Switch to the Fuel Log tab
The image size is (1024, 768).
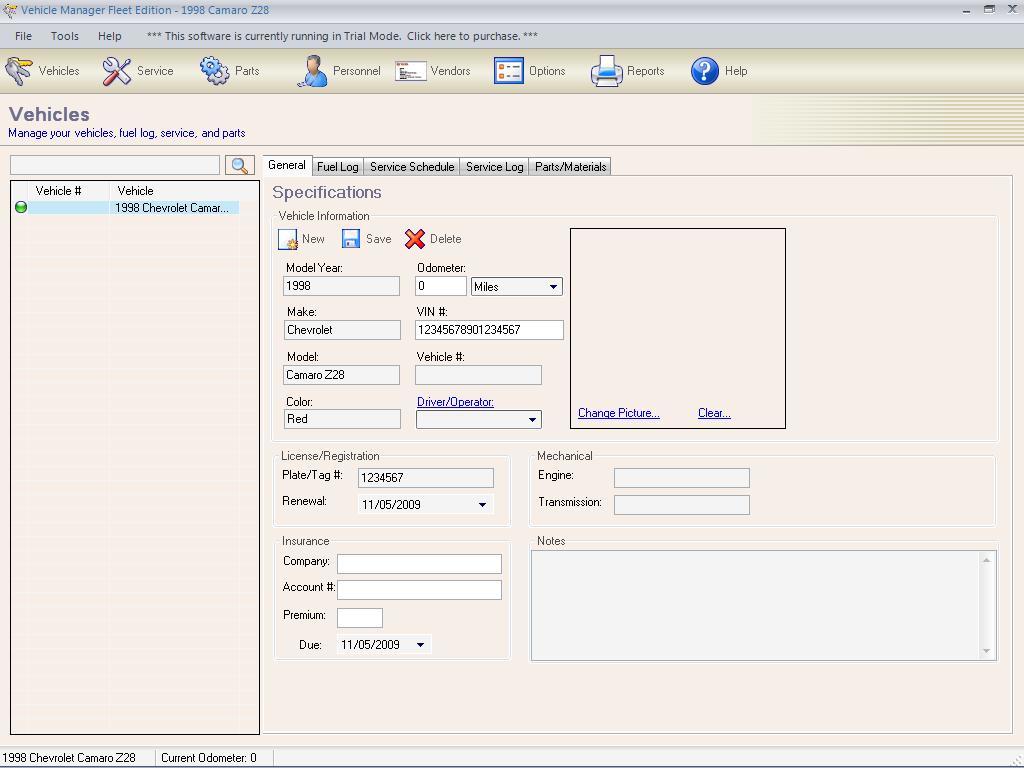coord(337,166)
